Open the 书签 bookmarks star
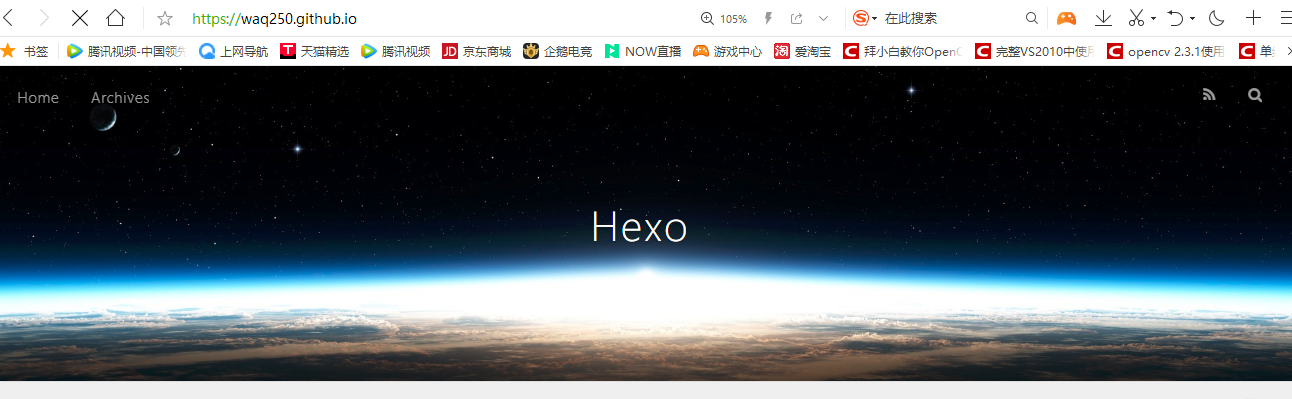 coord(24,51)
